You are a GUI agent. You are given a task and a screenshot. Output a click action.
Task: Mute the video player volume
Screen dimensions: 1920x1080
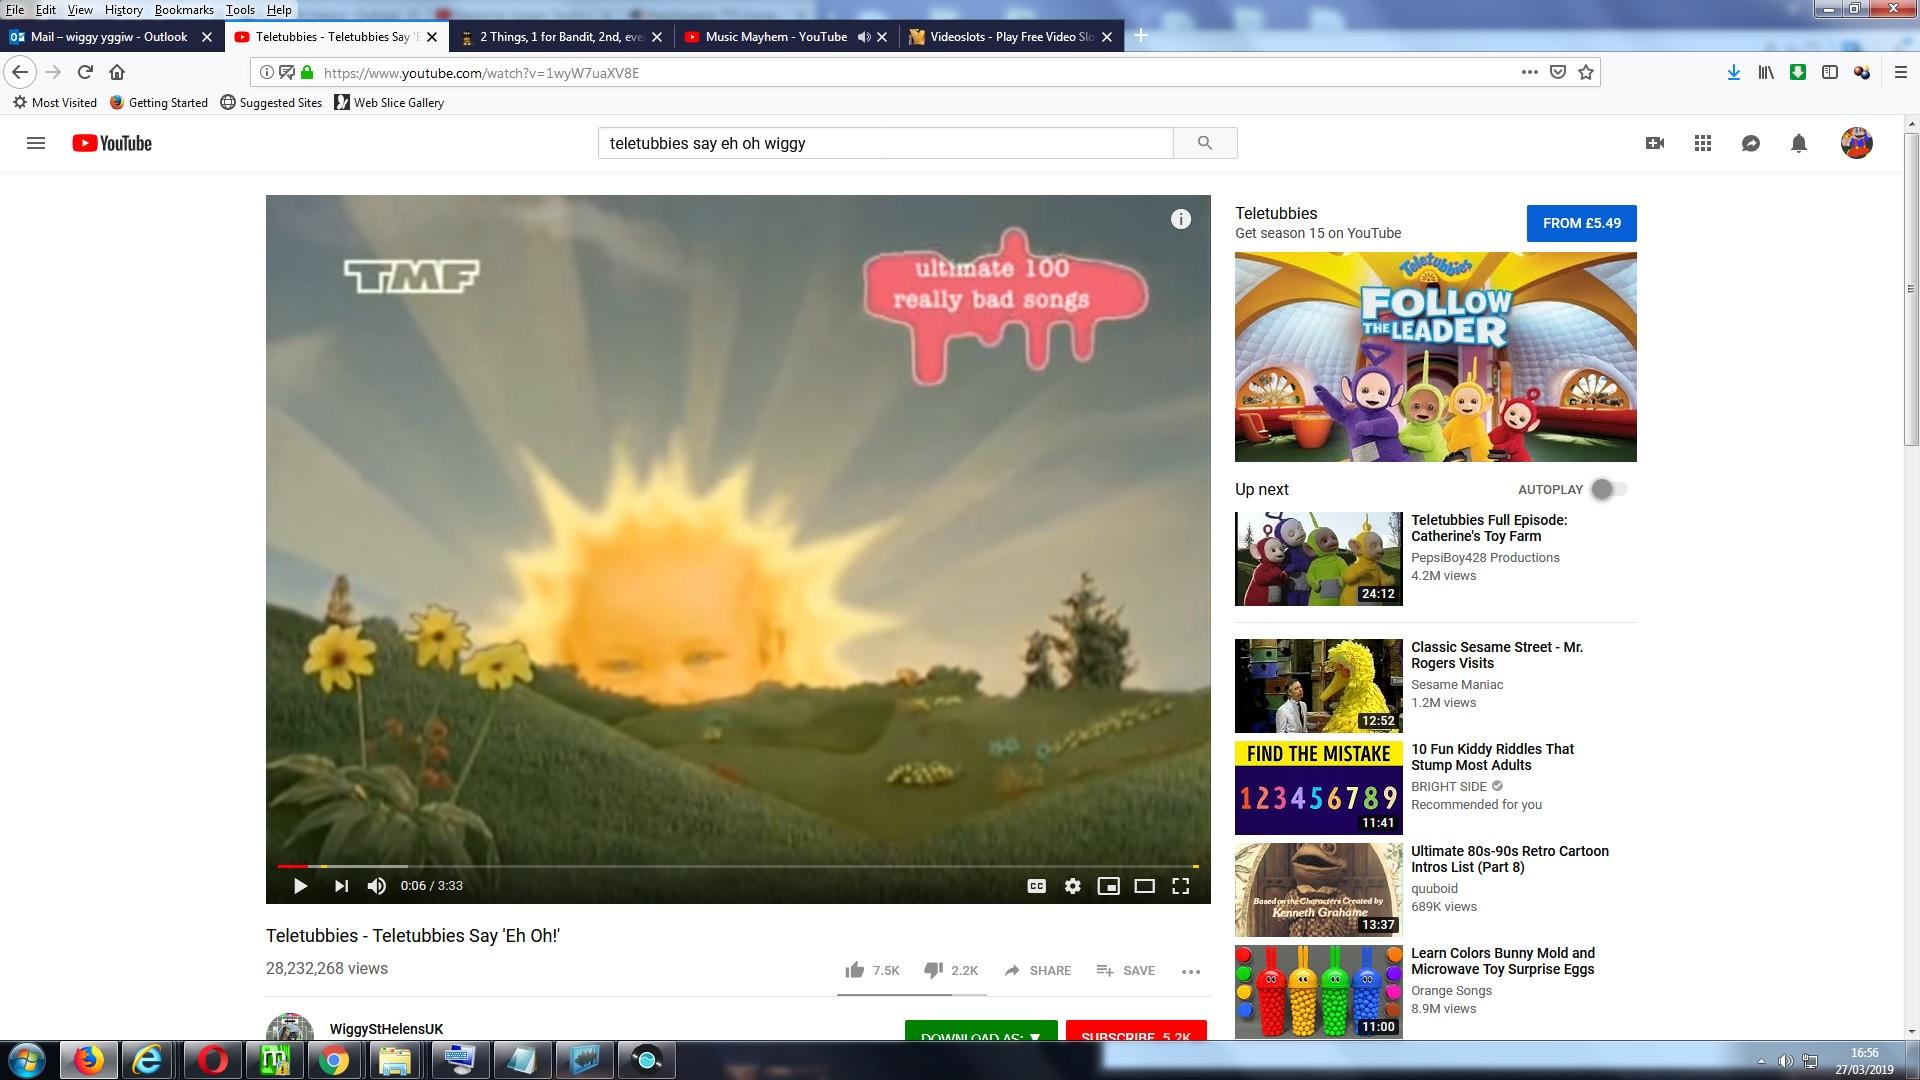pyautogui.click(x=377, y=886)
